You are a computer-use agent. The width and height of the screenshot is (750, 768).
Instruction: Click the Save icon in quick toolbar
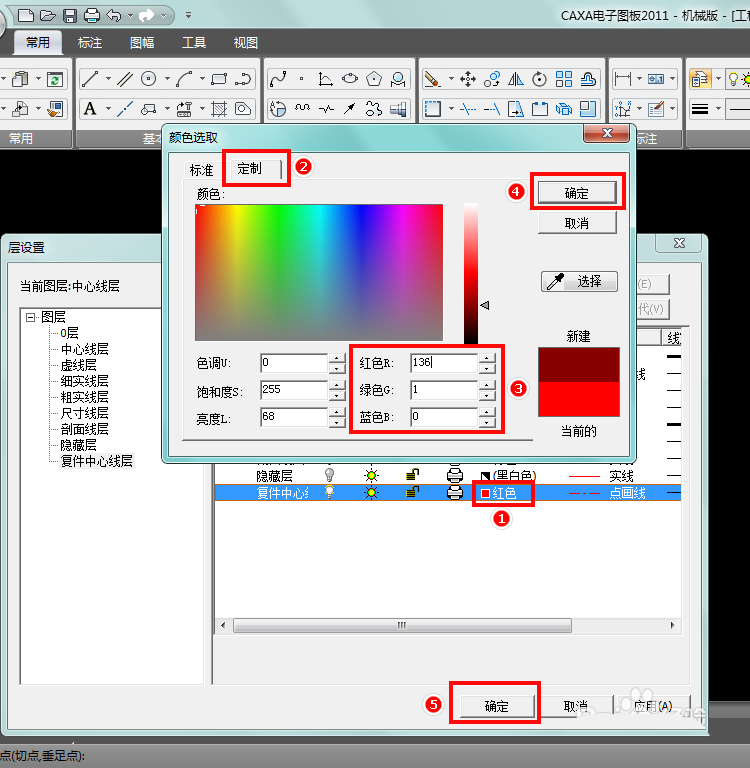(70, 16)
